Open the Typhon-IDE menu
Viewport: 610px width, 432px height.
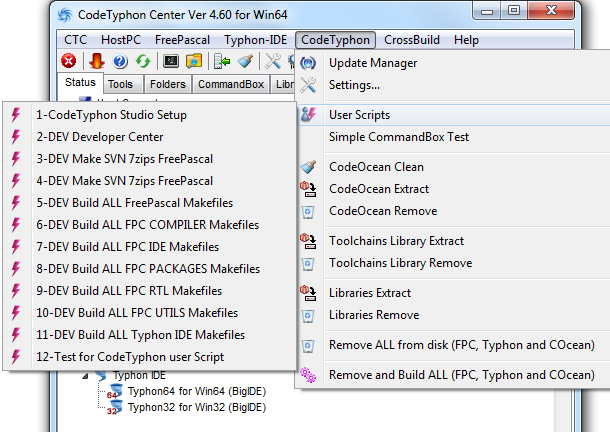click(x=256, y=40)
